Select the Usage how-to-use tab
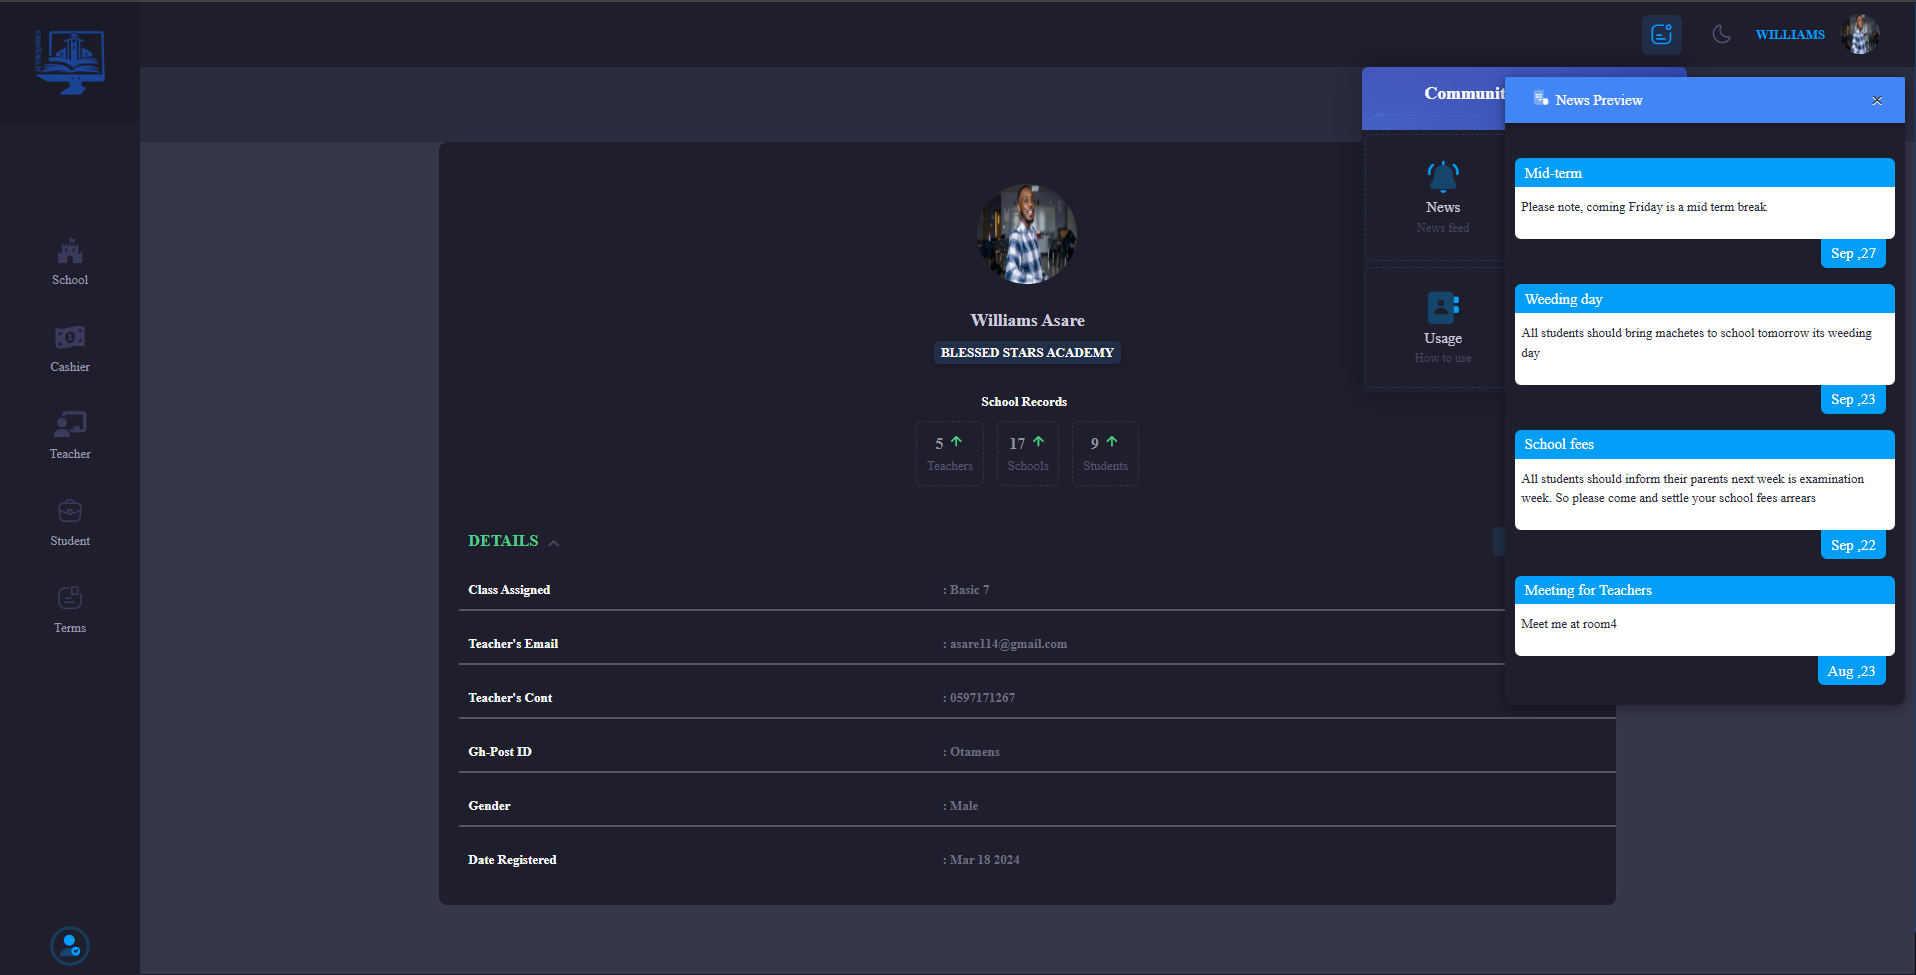Screen dimensions: 1916x975 point(1442,327)
